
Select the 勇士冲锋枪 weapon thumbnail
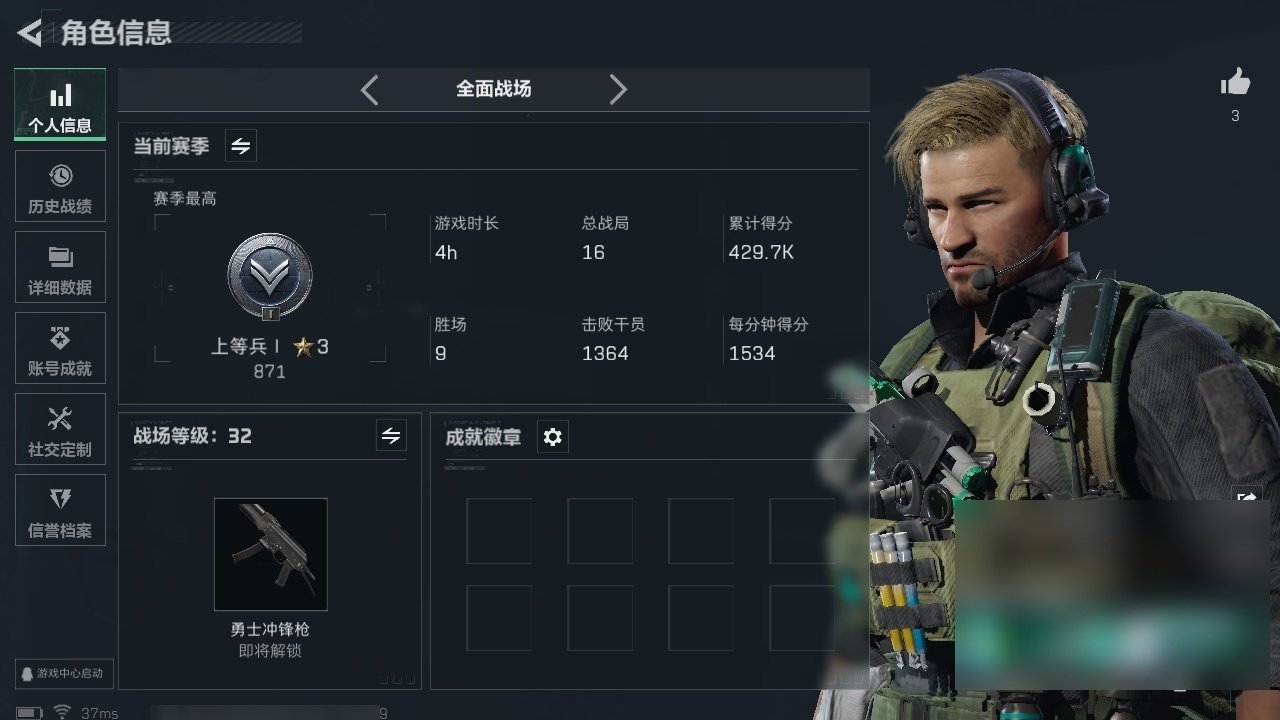click(270, 554)
